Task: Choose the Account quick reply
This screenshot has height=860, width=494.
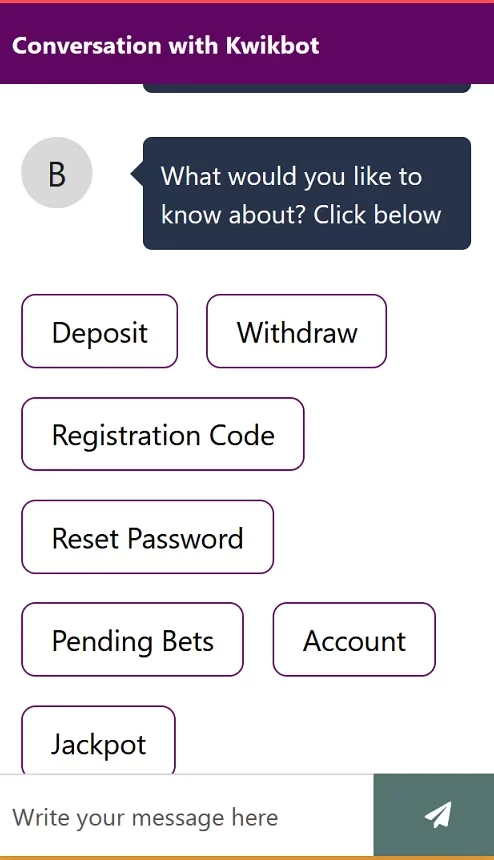Action: point(354,640)
